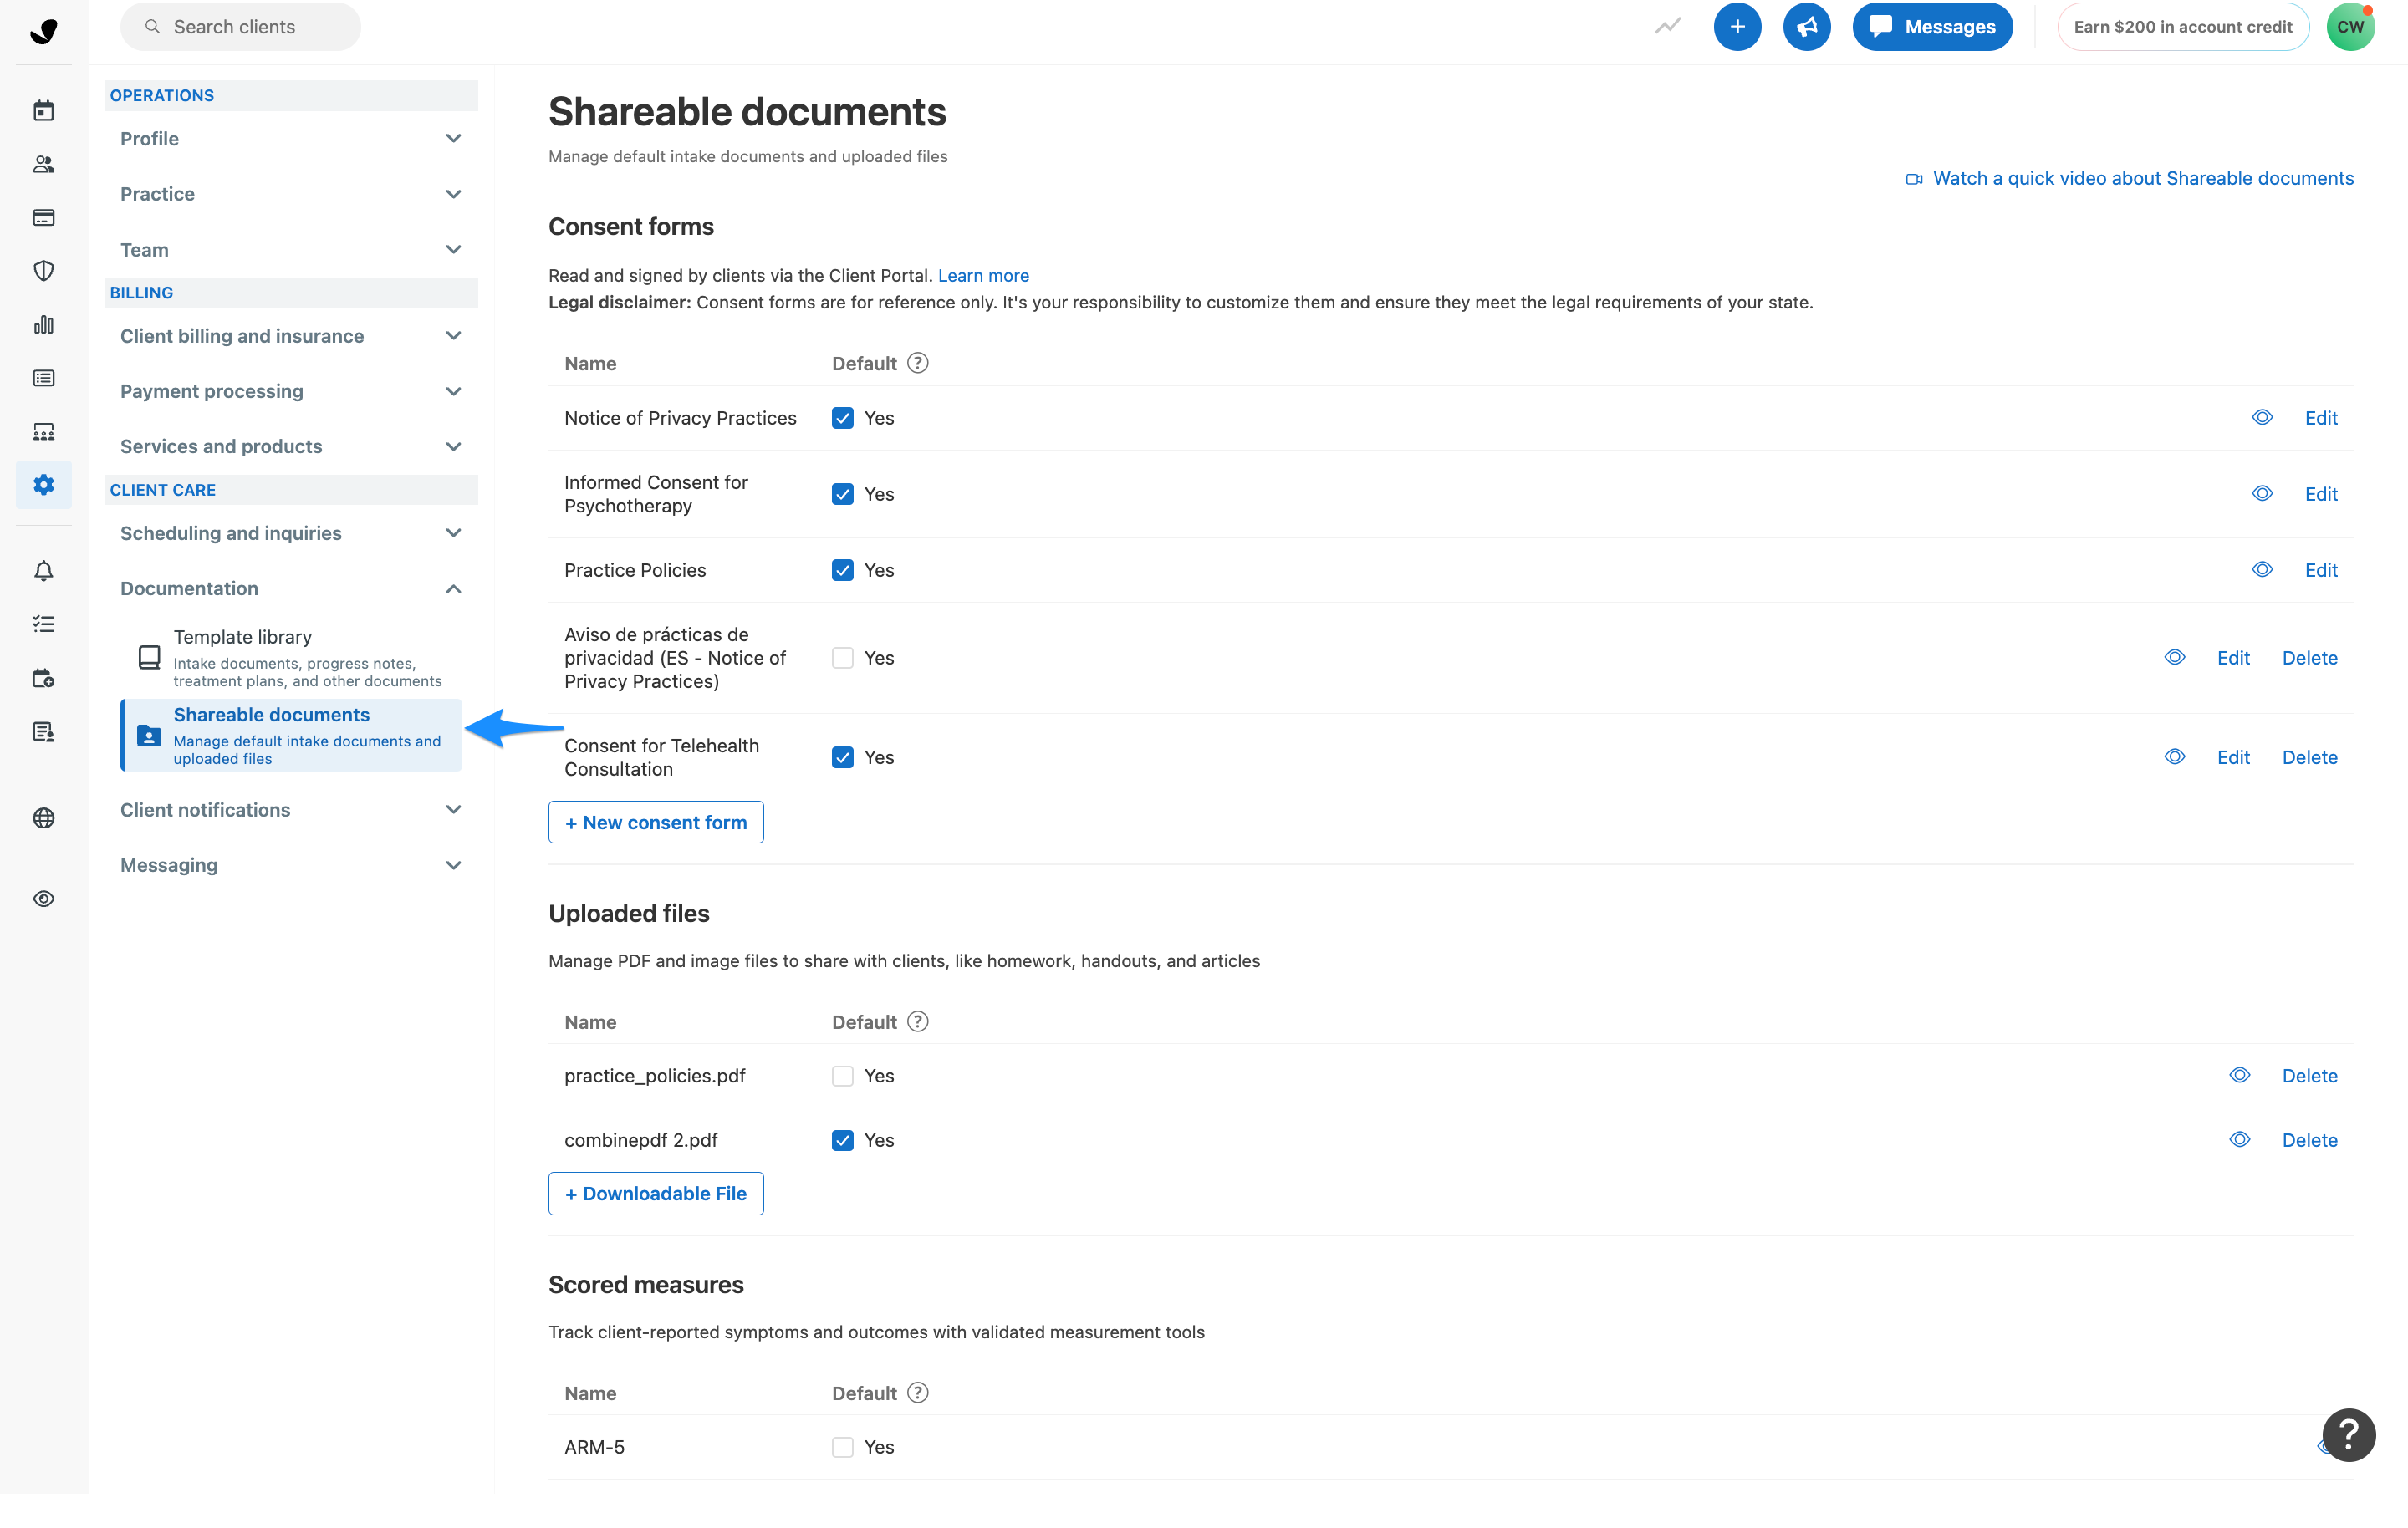
Task: Uncheck default for Consent for Telehealth Consultation
Action: pos(842,757)
